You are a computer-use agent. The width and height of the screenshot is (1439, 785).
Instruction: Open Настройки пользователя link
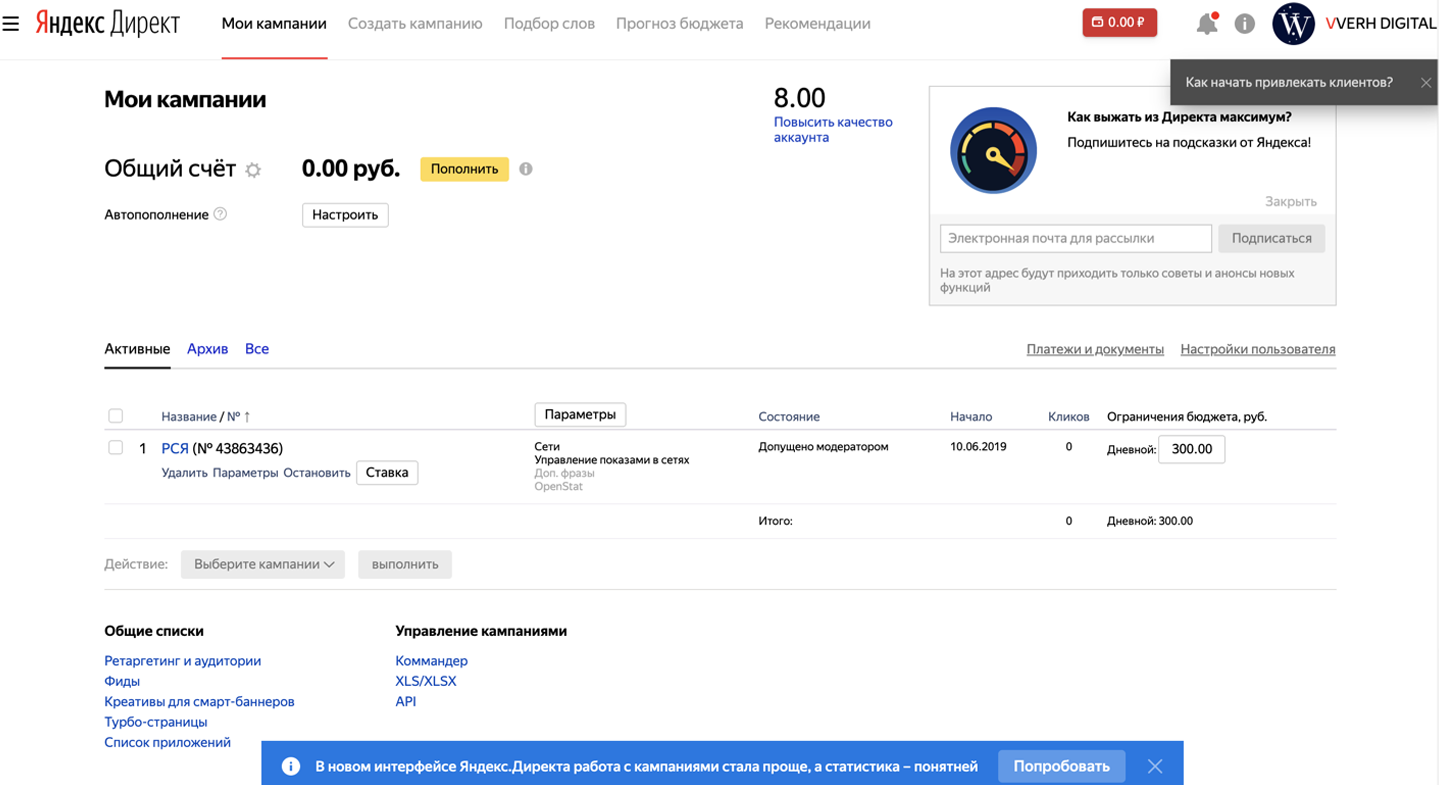click(x=1258, y=349)
